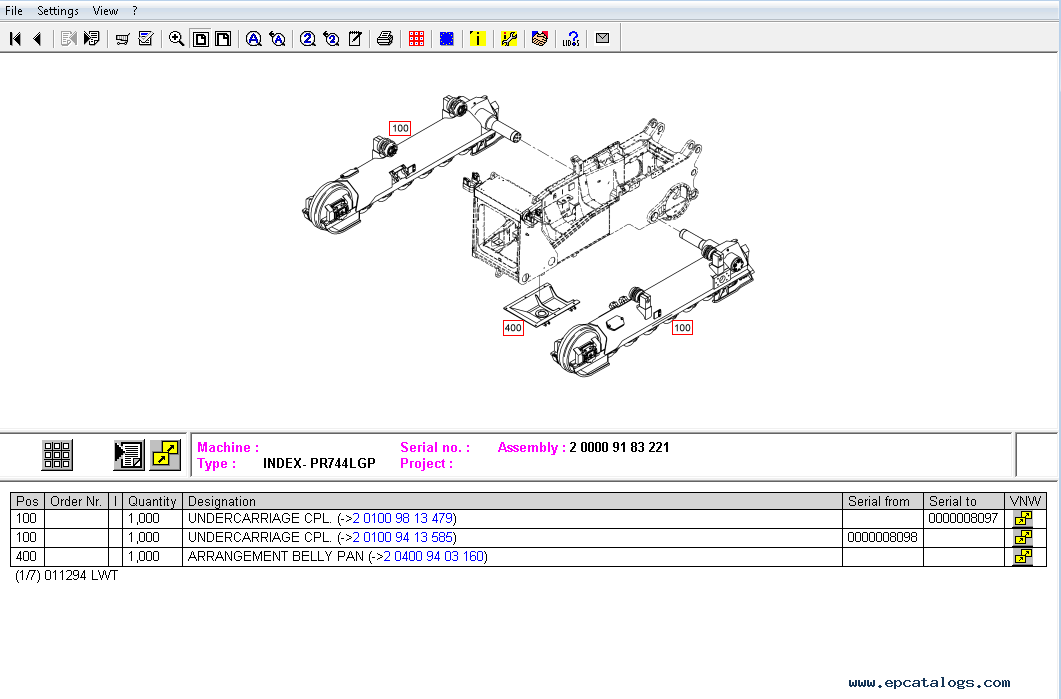Click the Serial from column header
Screen dimensions: 1061x699
[x=882, y=501]
